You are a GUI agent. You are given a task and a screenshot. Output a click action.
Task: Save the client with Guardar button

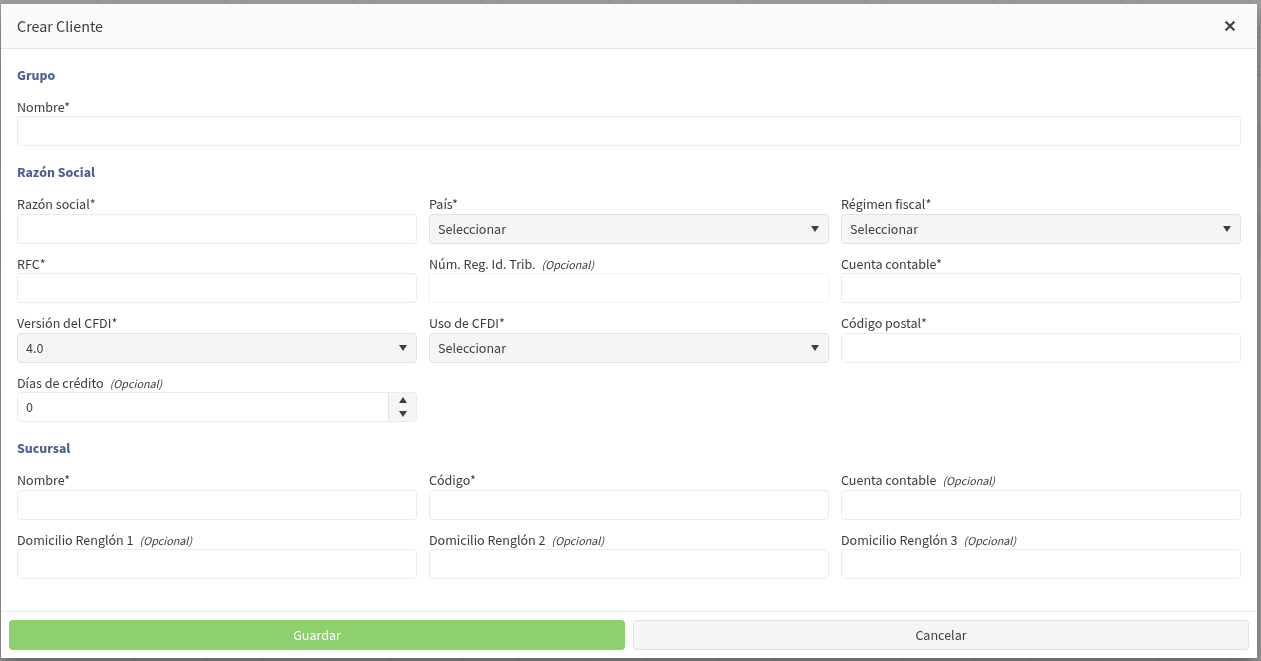[x=317, y=635]
